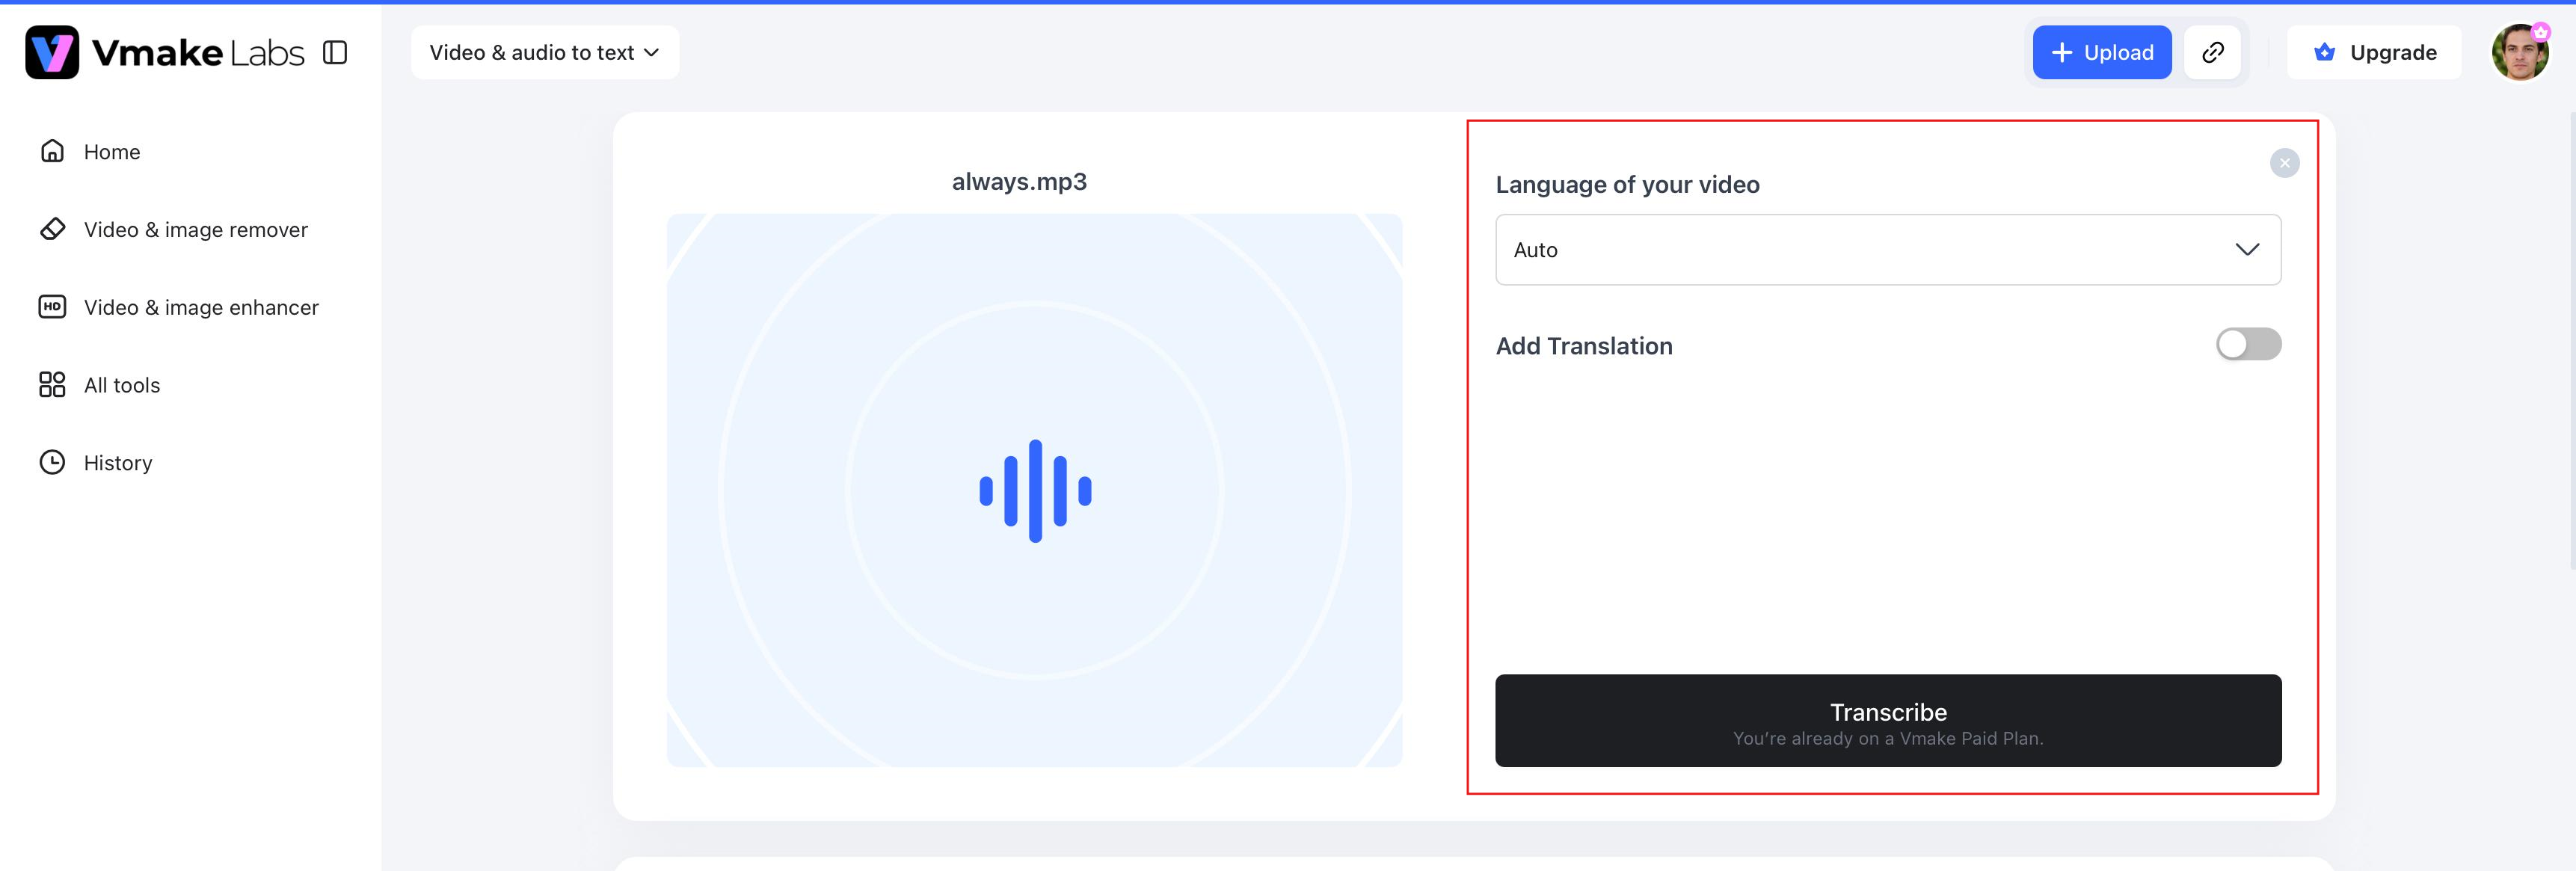Click the 'Language of your video' label
This screenshot has width=2576, height=871.
click(x=1627, y=185)
